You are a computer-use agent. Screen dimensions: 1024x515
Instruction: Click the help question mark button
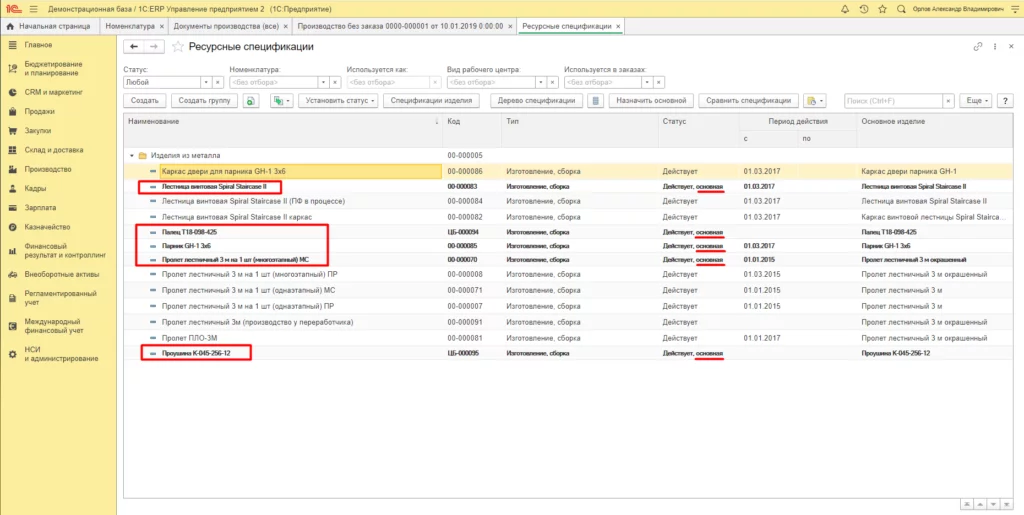1005,101
